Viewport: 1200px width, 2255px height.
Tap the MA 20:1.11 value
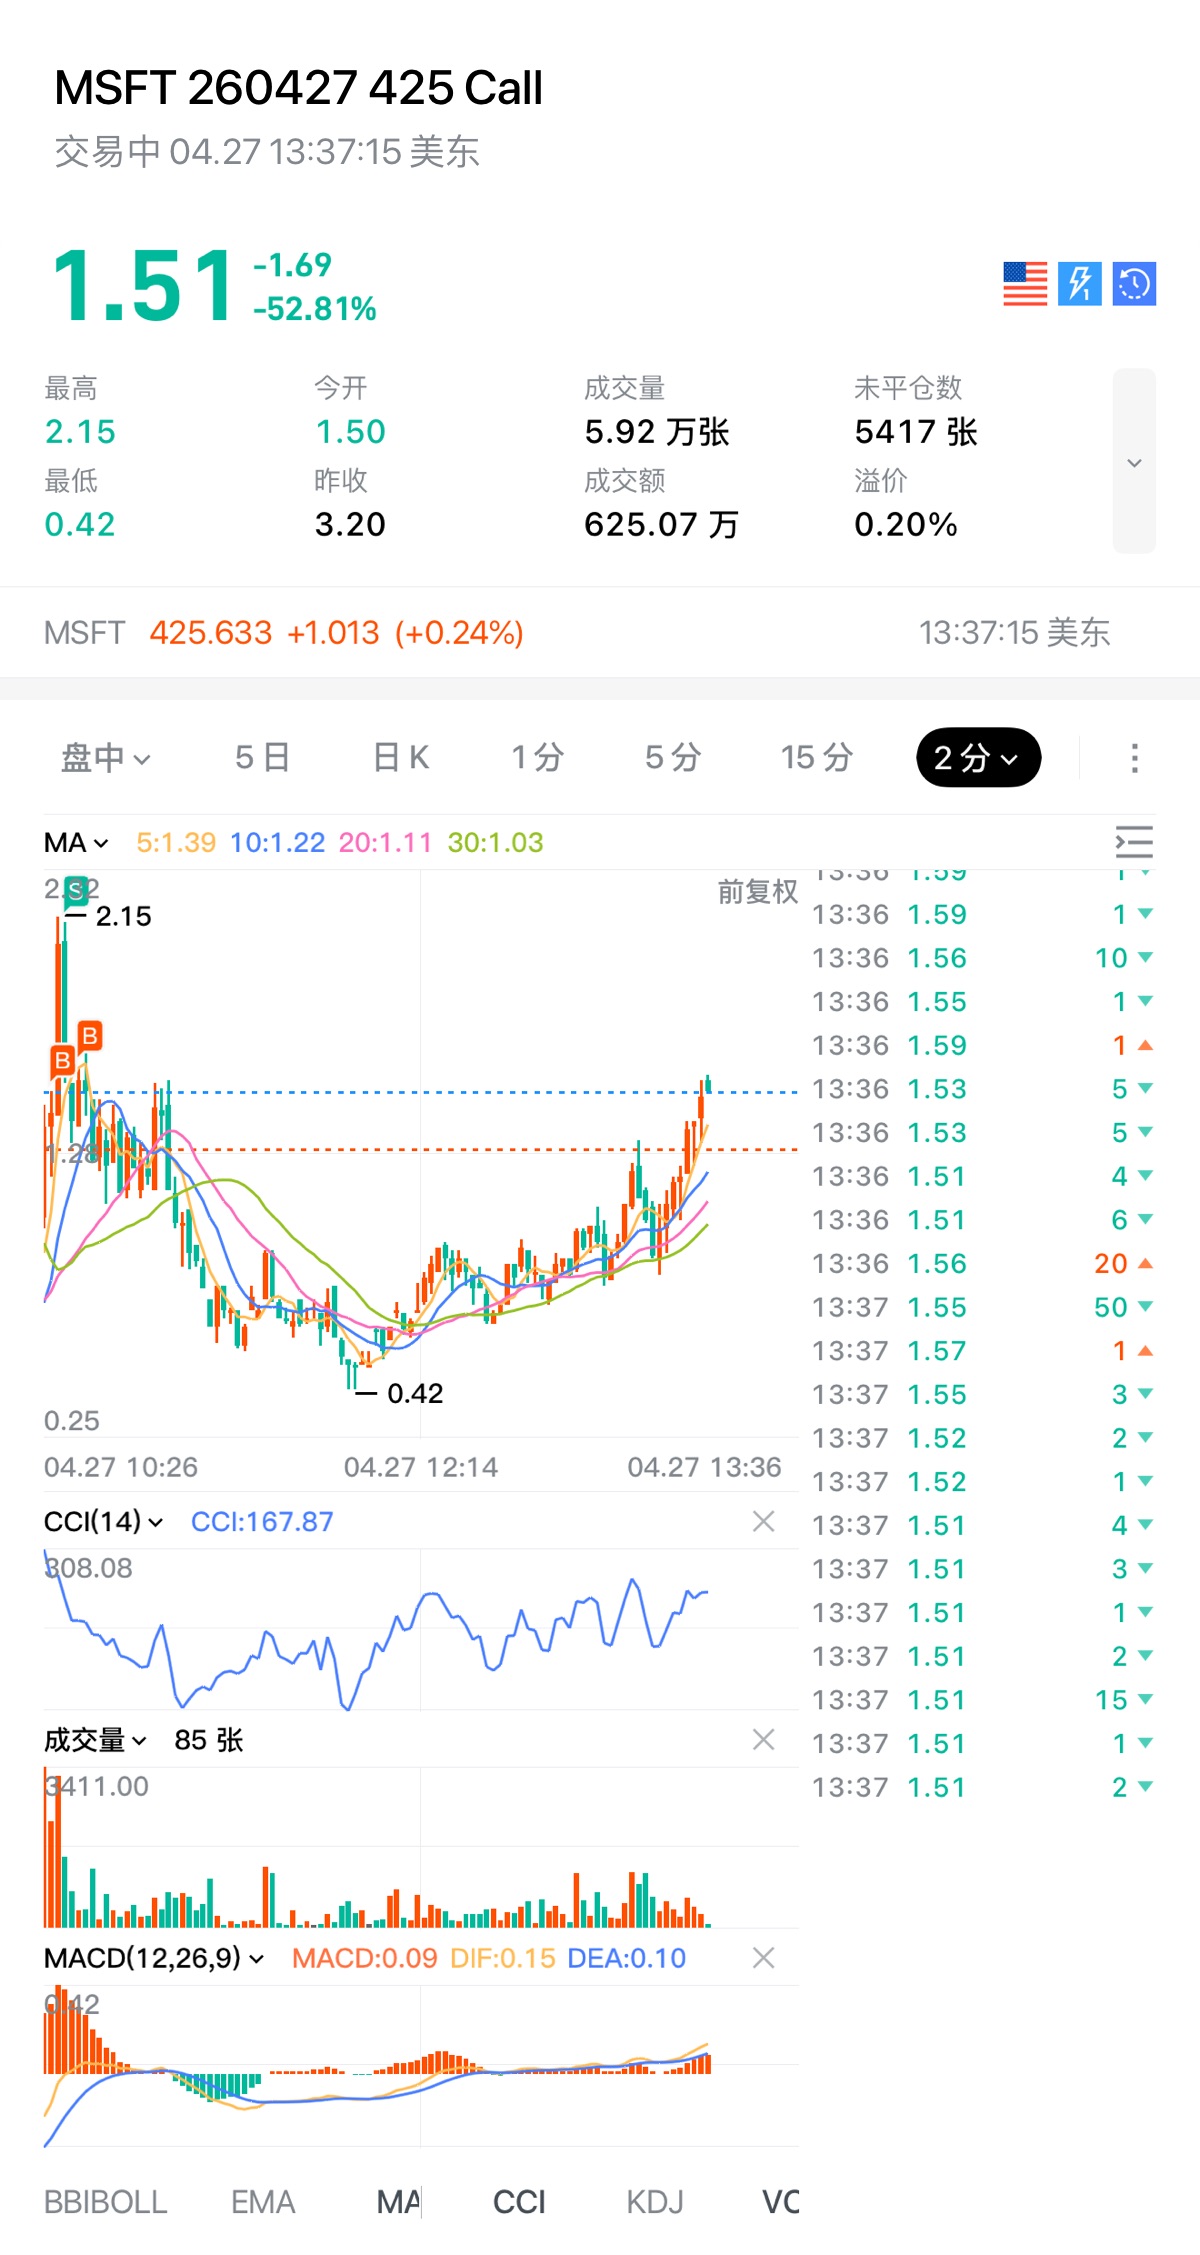click(385, 843)
